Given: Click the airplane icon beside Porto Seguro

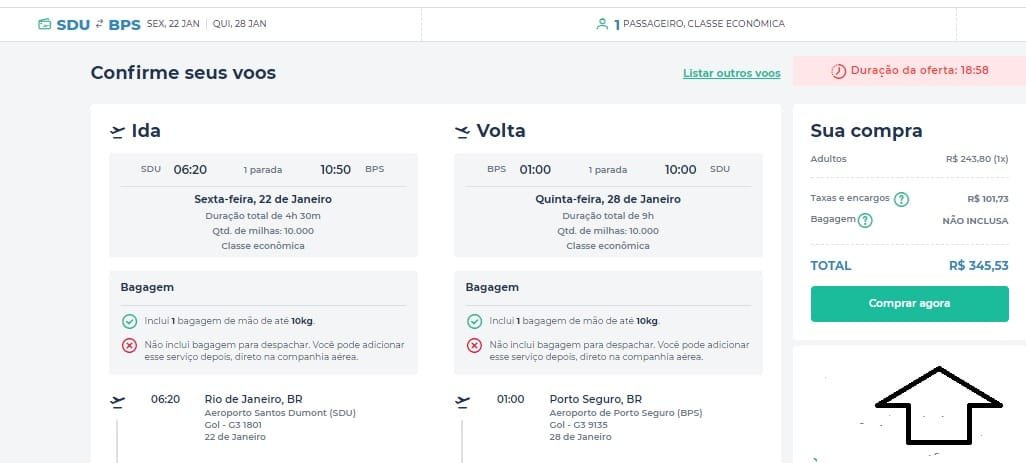Looking at the screenshot, I should pyautogui.click(x=462, y=401).
